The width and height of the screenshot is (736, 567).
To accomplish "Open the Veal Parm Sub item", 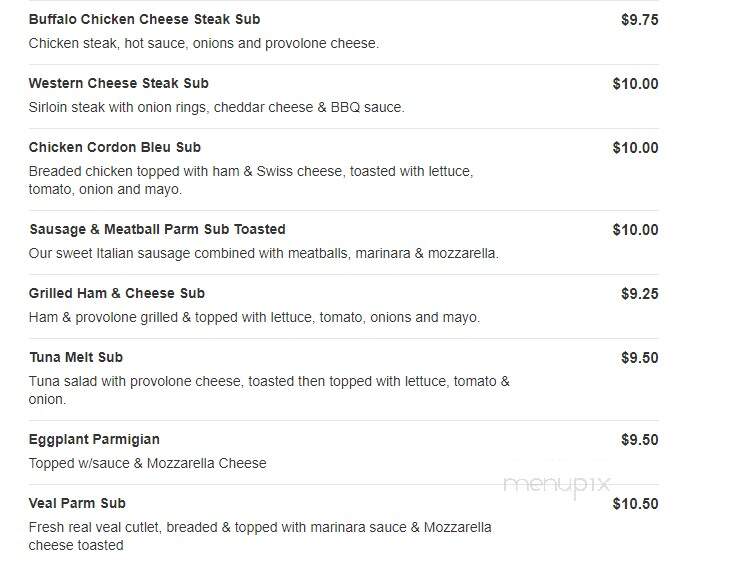I will (x=77, y=503).
